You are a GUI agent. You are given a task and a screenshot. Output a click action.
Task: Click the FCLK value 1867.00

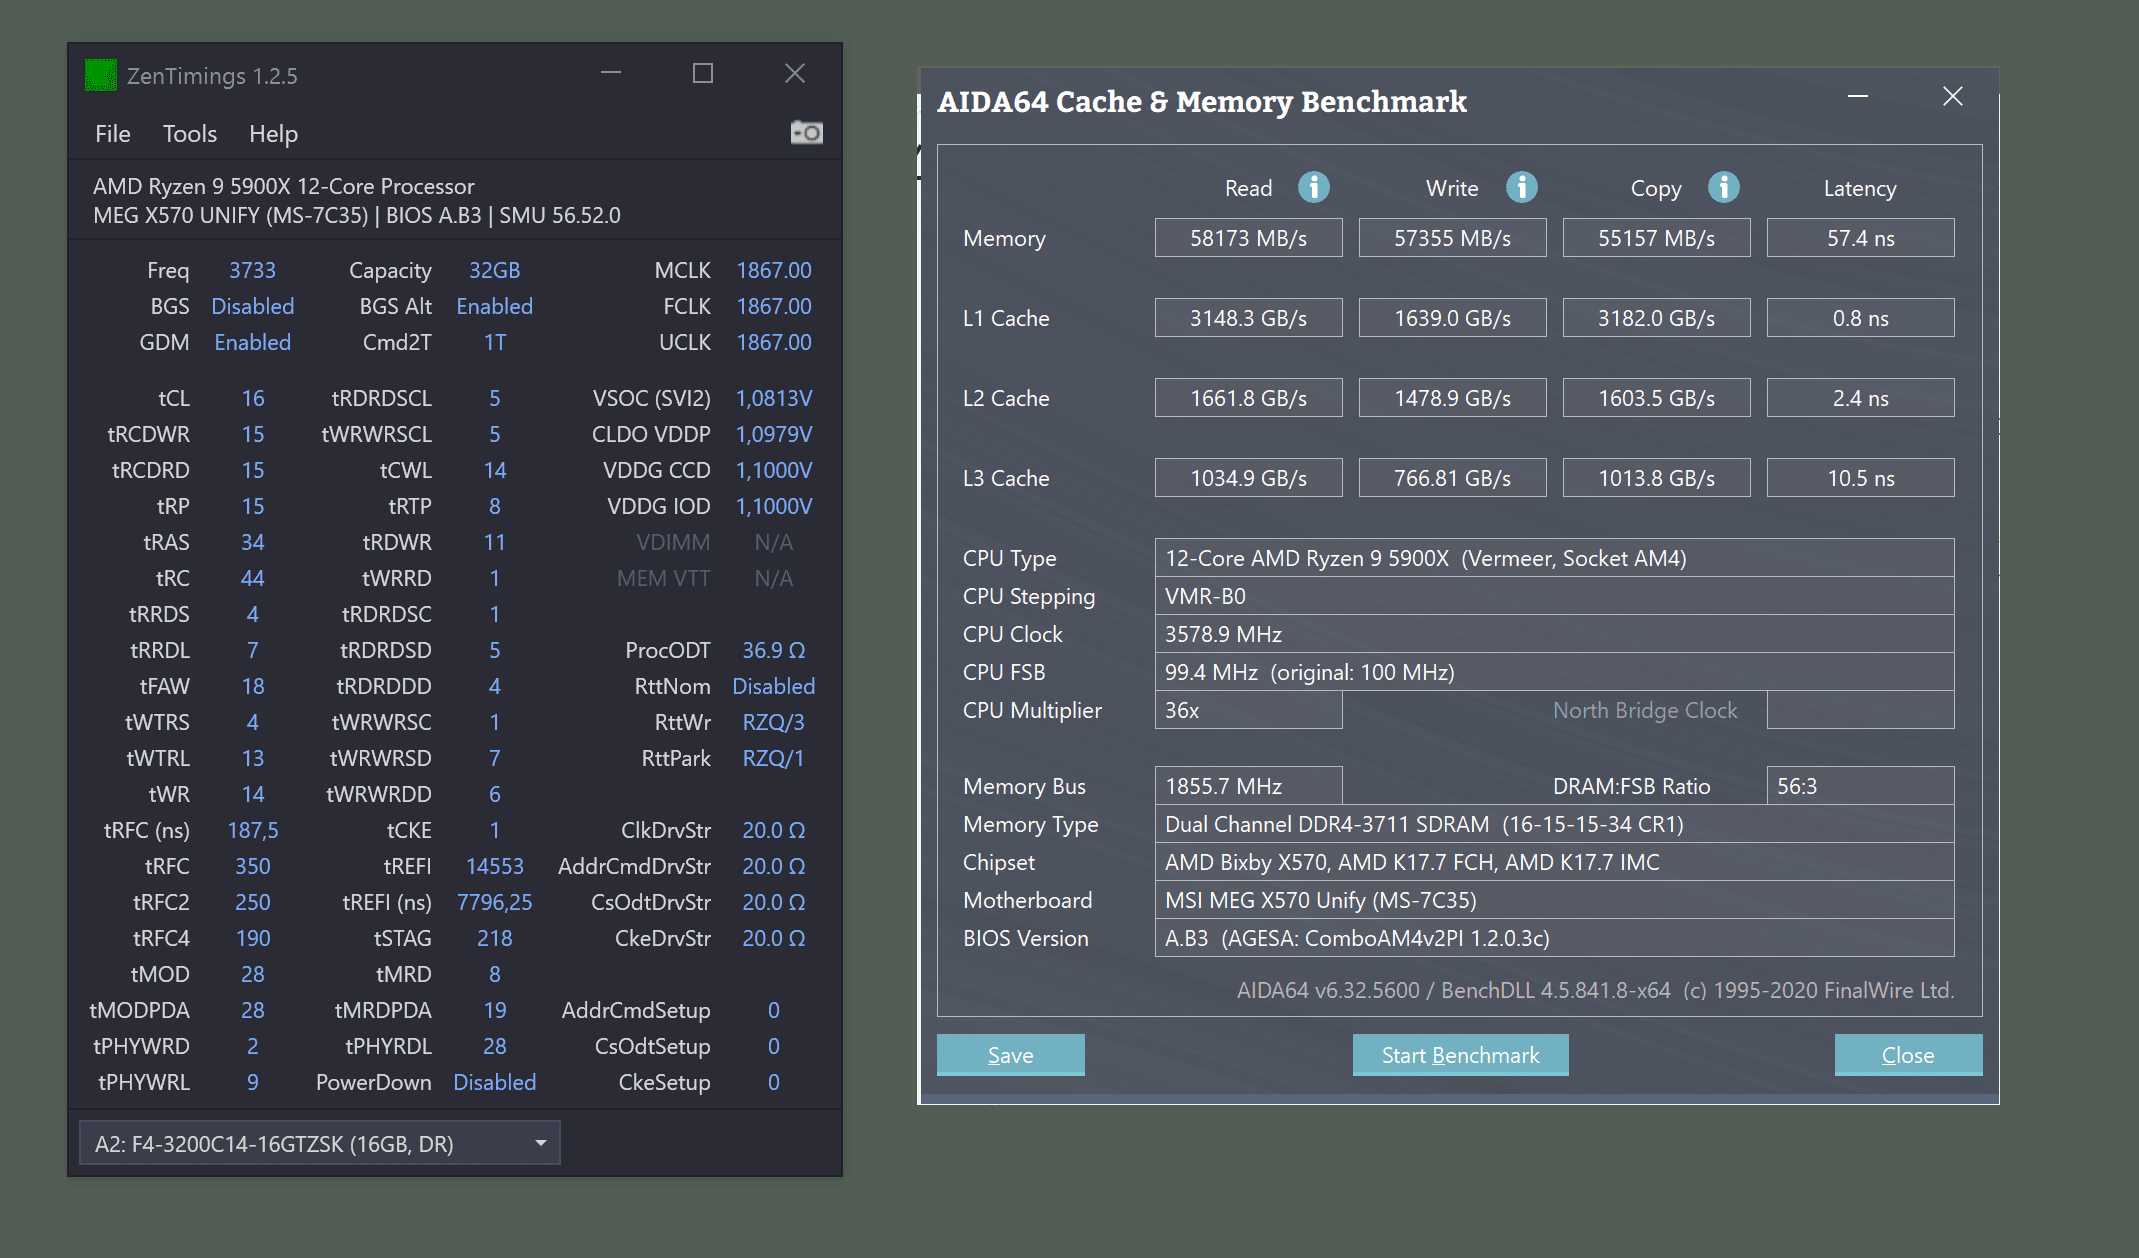773,306
